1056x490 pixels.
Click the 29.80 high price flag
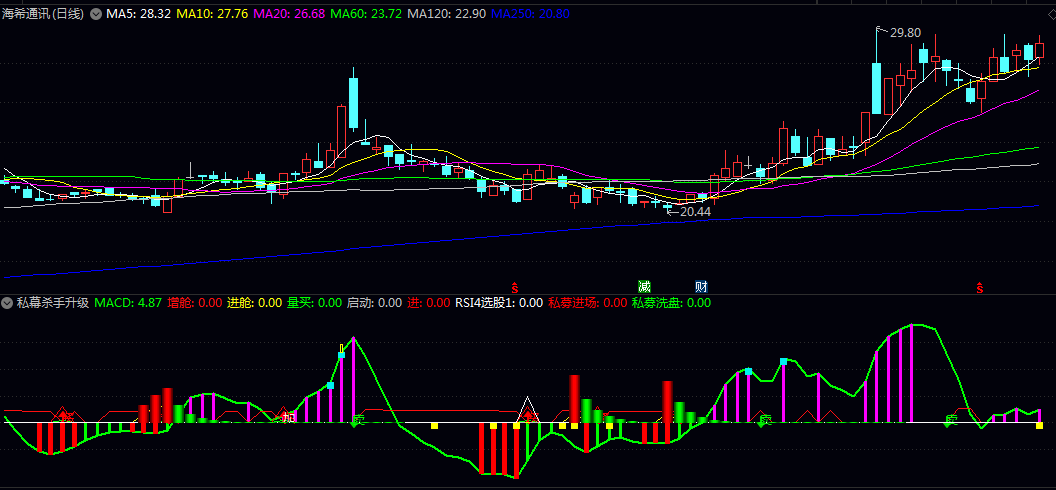tap(903, 32)
